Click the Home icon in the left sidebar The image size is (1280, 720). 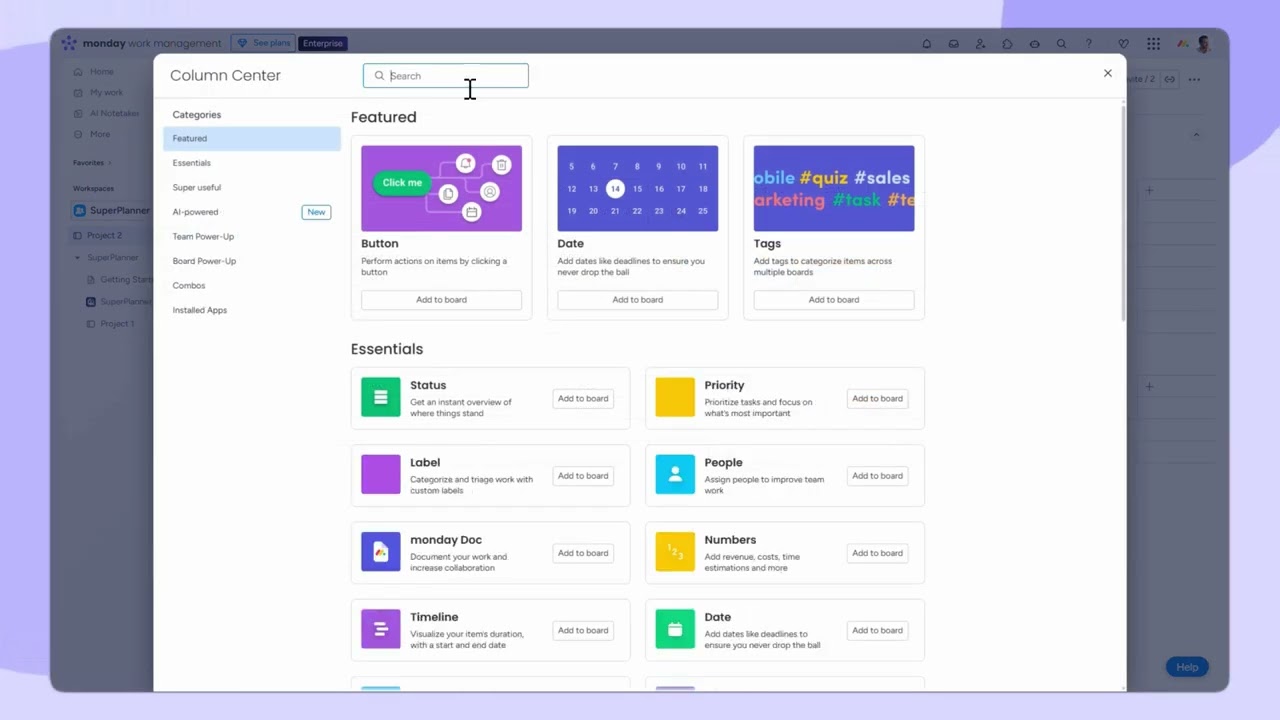point(78,72)
